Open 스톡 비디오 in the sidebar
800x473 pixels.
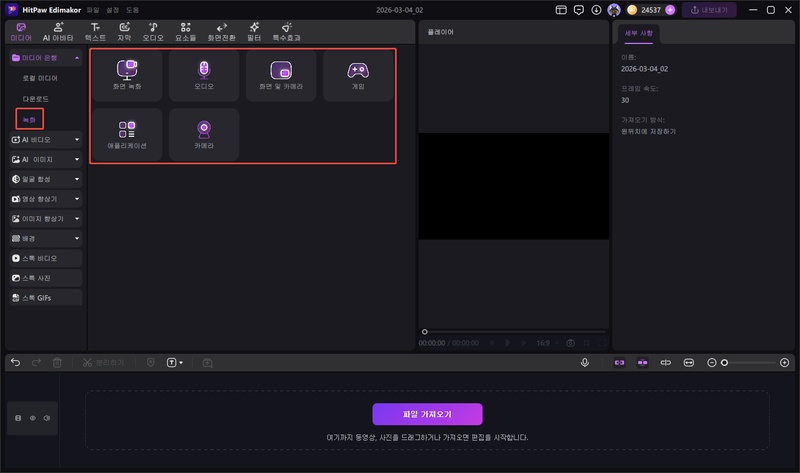point(46,258)
